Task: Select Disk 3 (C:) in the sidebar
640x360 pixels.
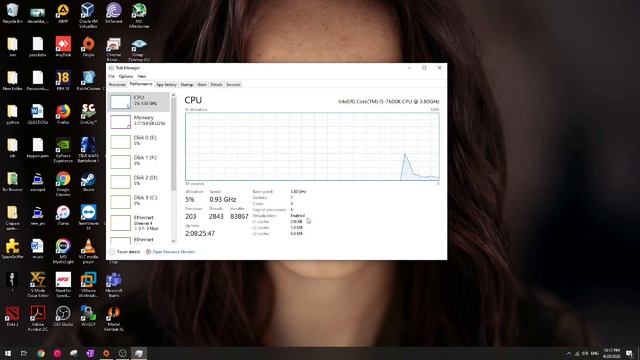Action: coord(139,201)
